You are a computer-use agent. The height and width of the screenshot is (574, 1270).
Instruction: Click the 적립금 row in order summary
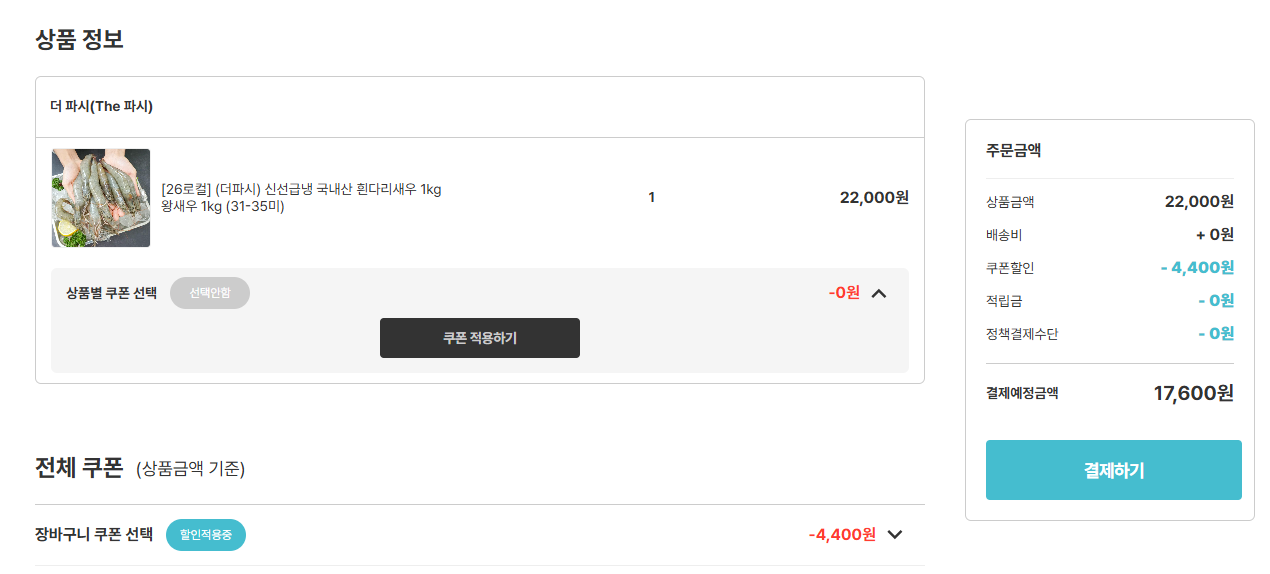(x=1110, y=301)
